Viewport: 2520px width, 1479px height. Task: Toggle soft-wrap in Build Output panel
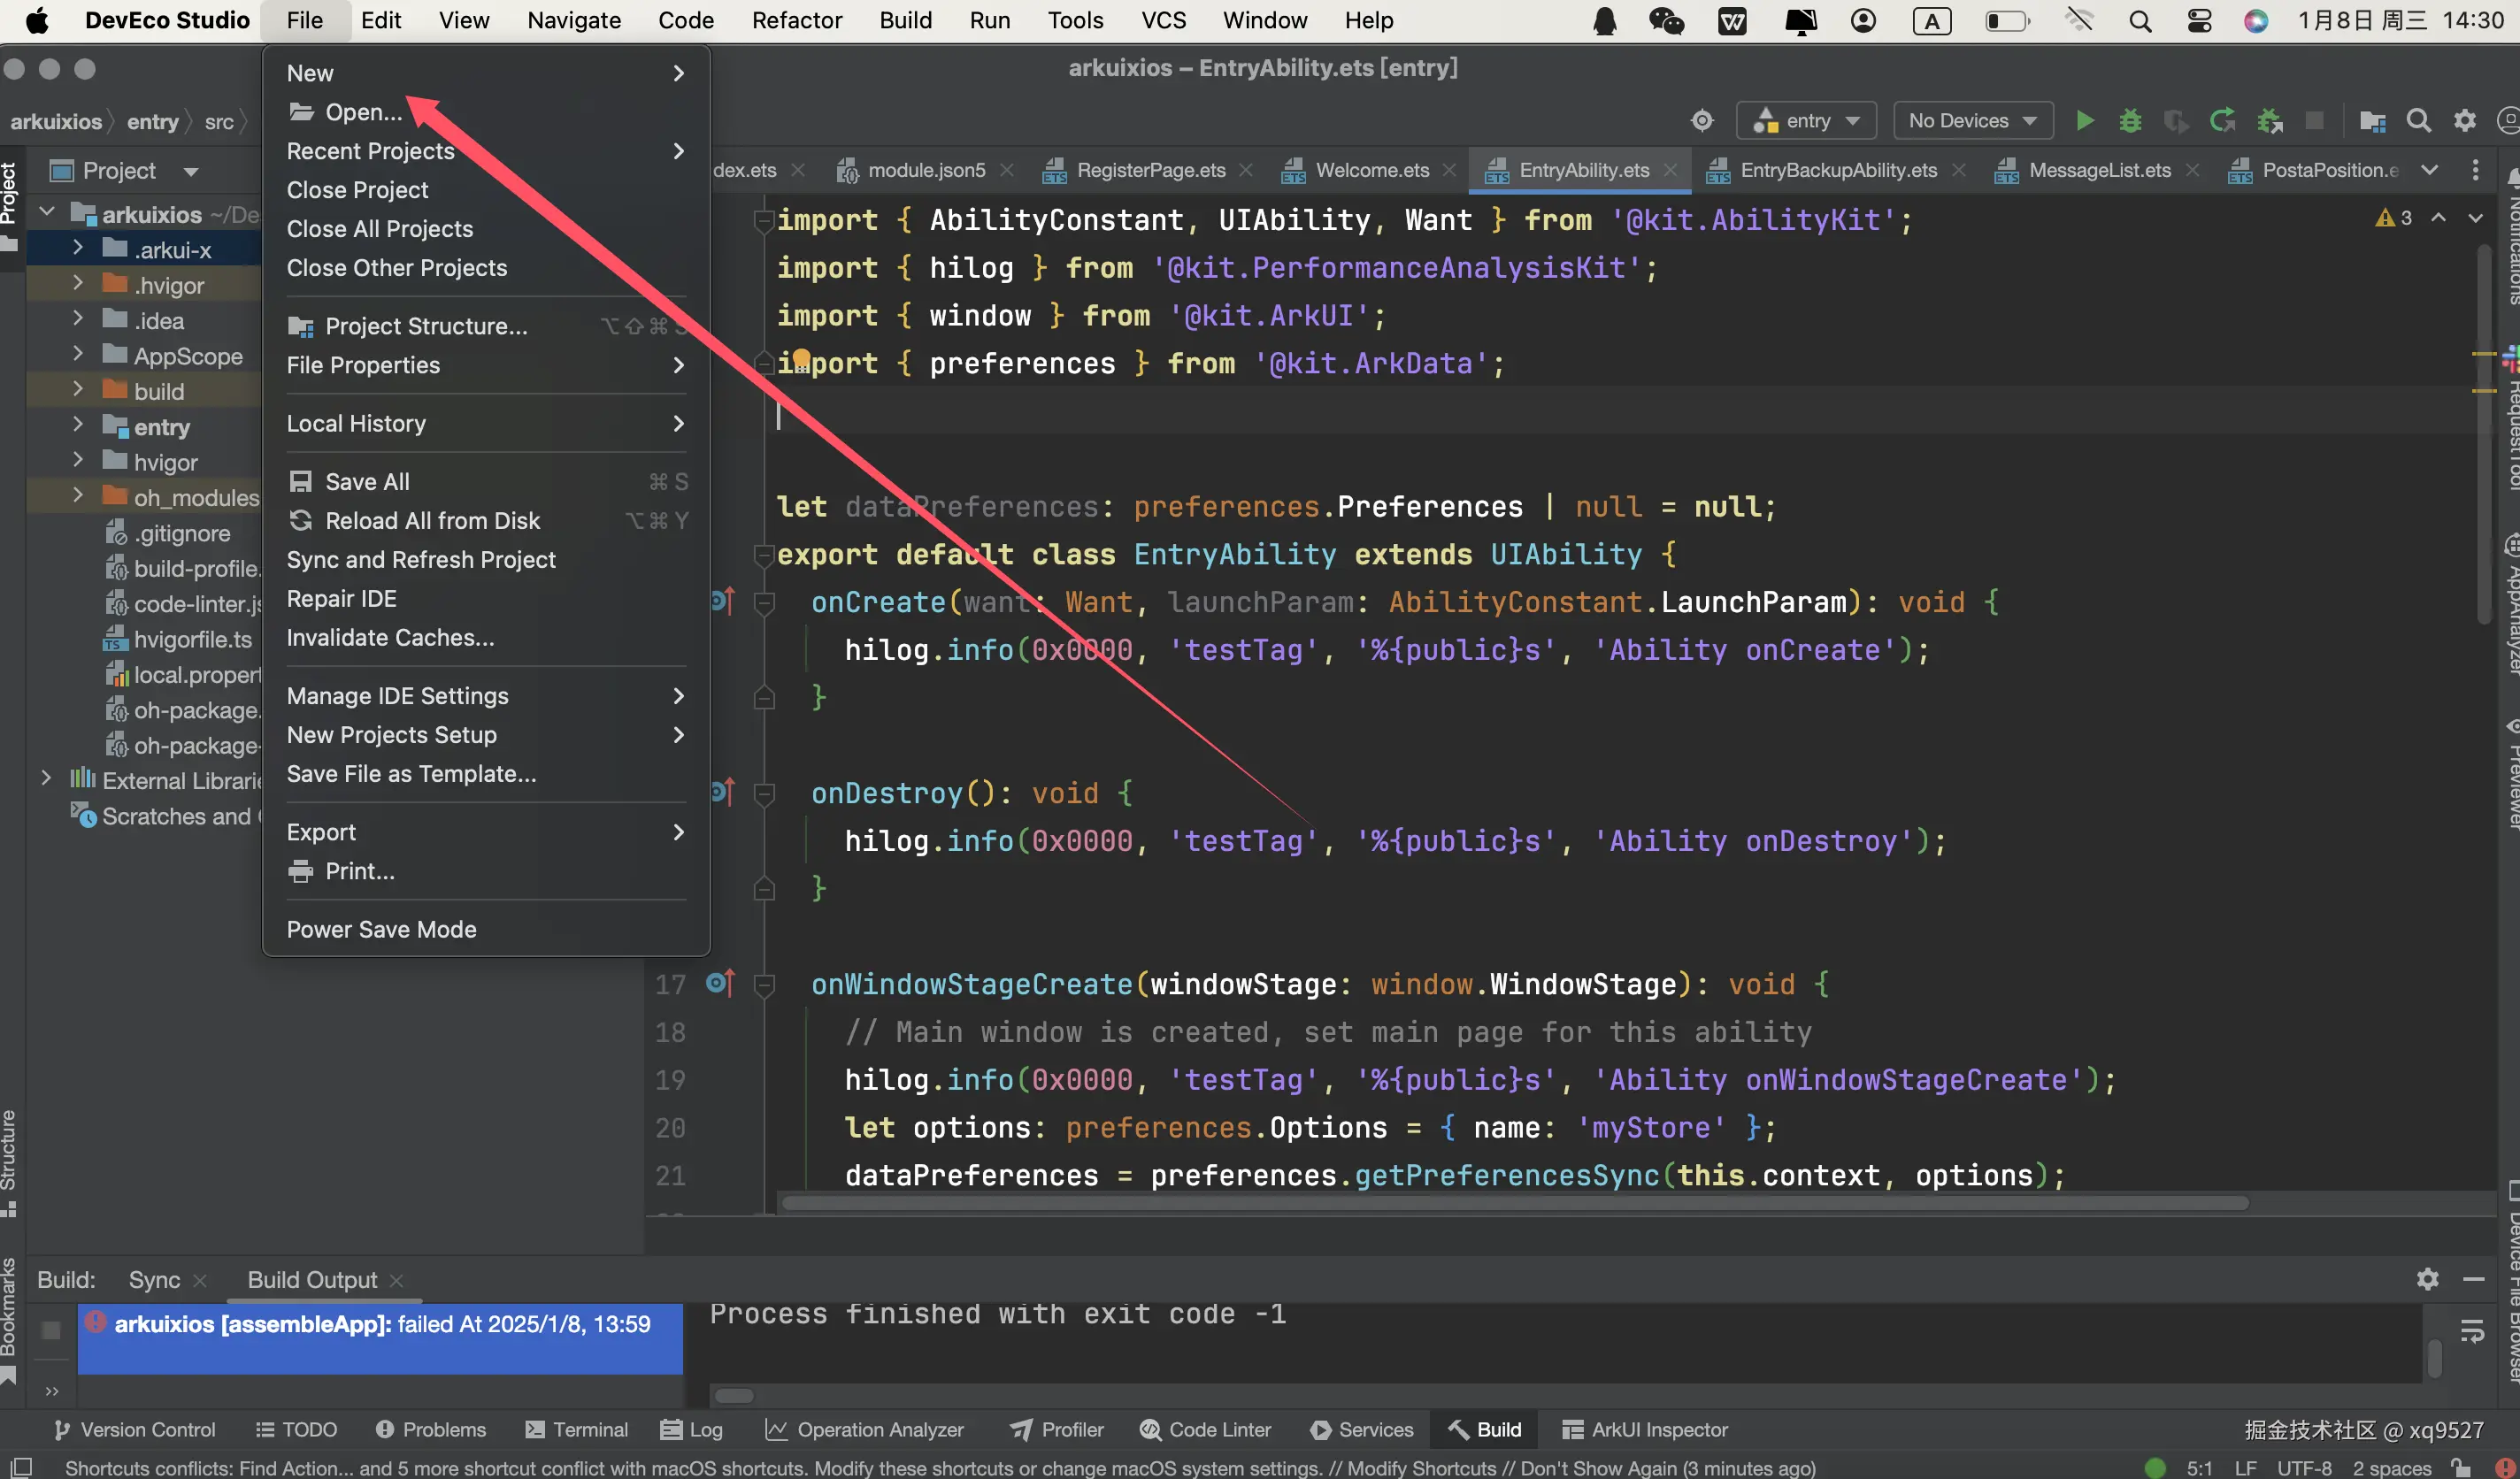click(x=2472, y=1331)
